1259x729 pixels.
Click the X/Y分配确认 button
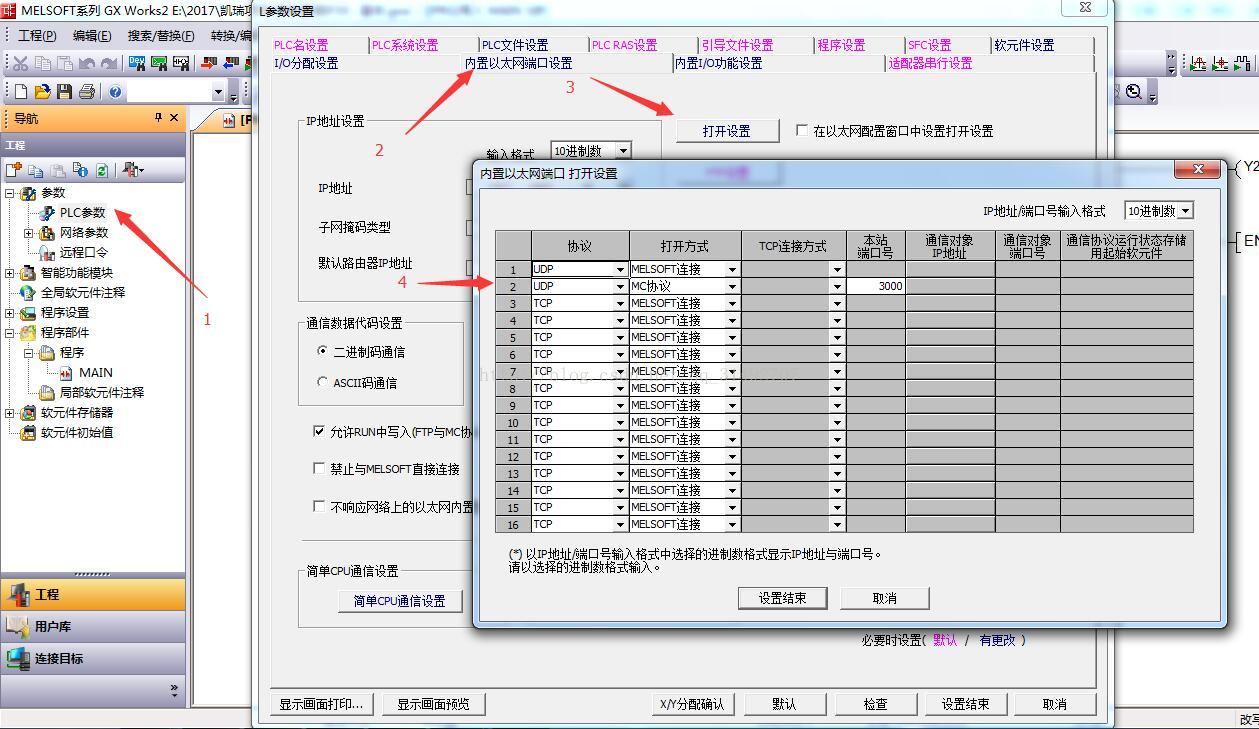point(691,704)
